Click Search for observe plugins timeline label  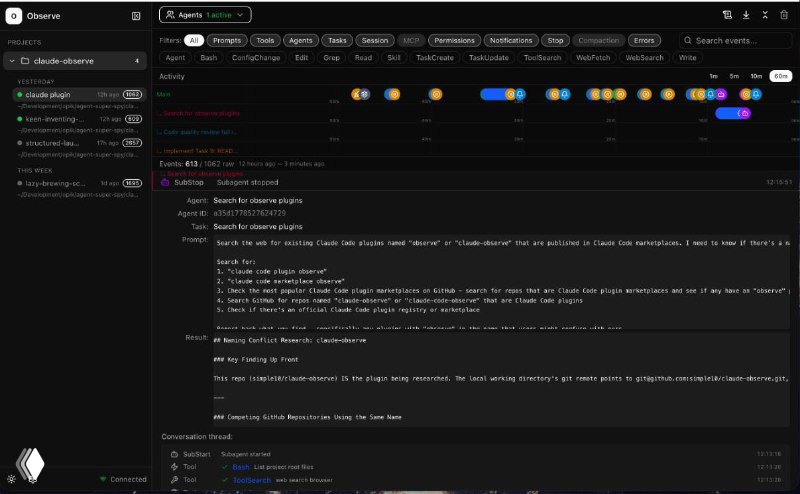point(201,113)
